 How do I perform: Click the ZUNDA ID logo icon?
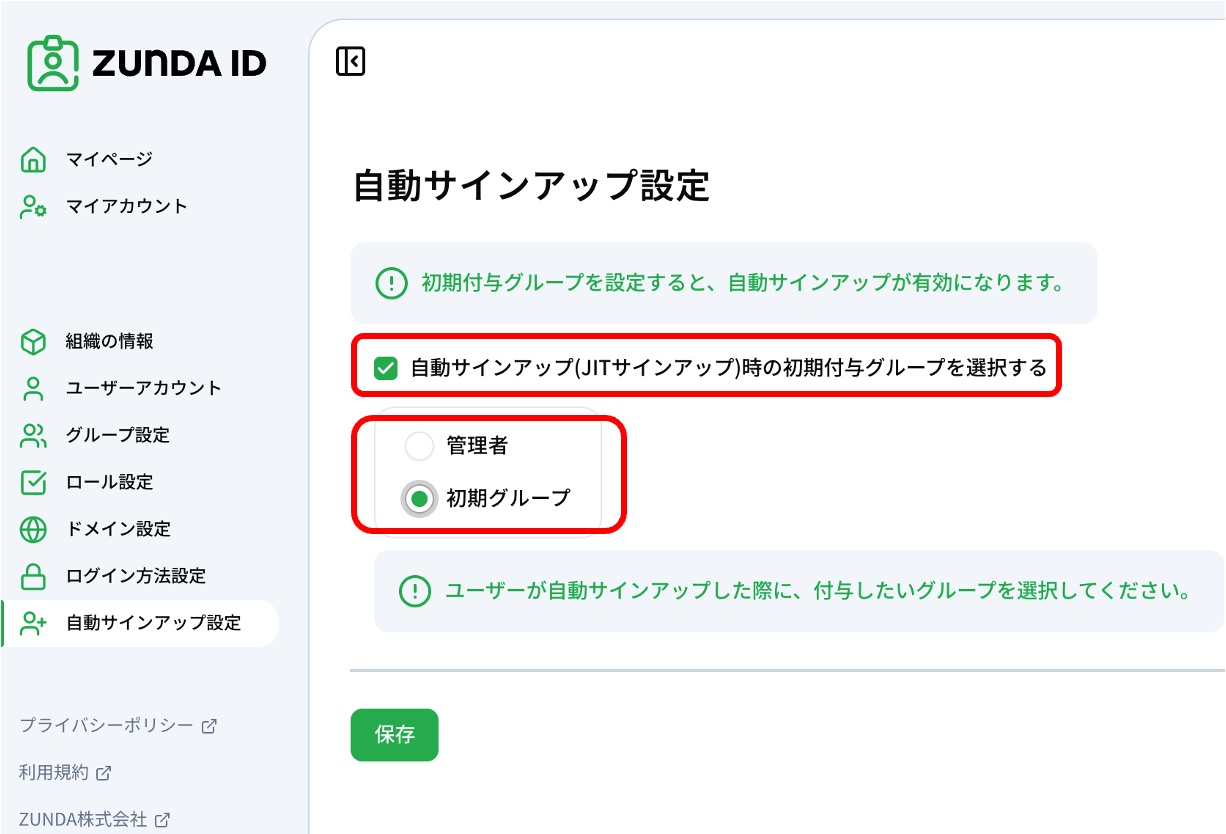tap(53, 64)
